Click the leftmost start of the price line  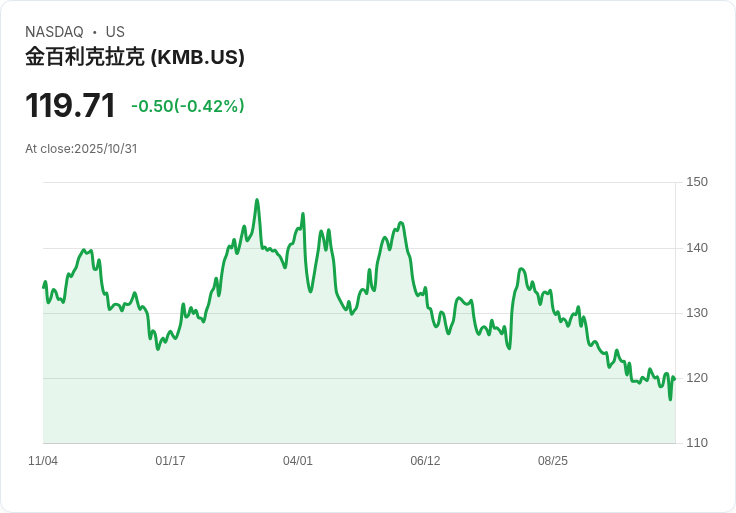pos(44,286)
